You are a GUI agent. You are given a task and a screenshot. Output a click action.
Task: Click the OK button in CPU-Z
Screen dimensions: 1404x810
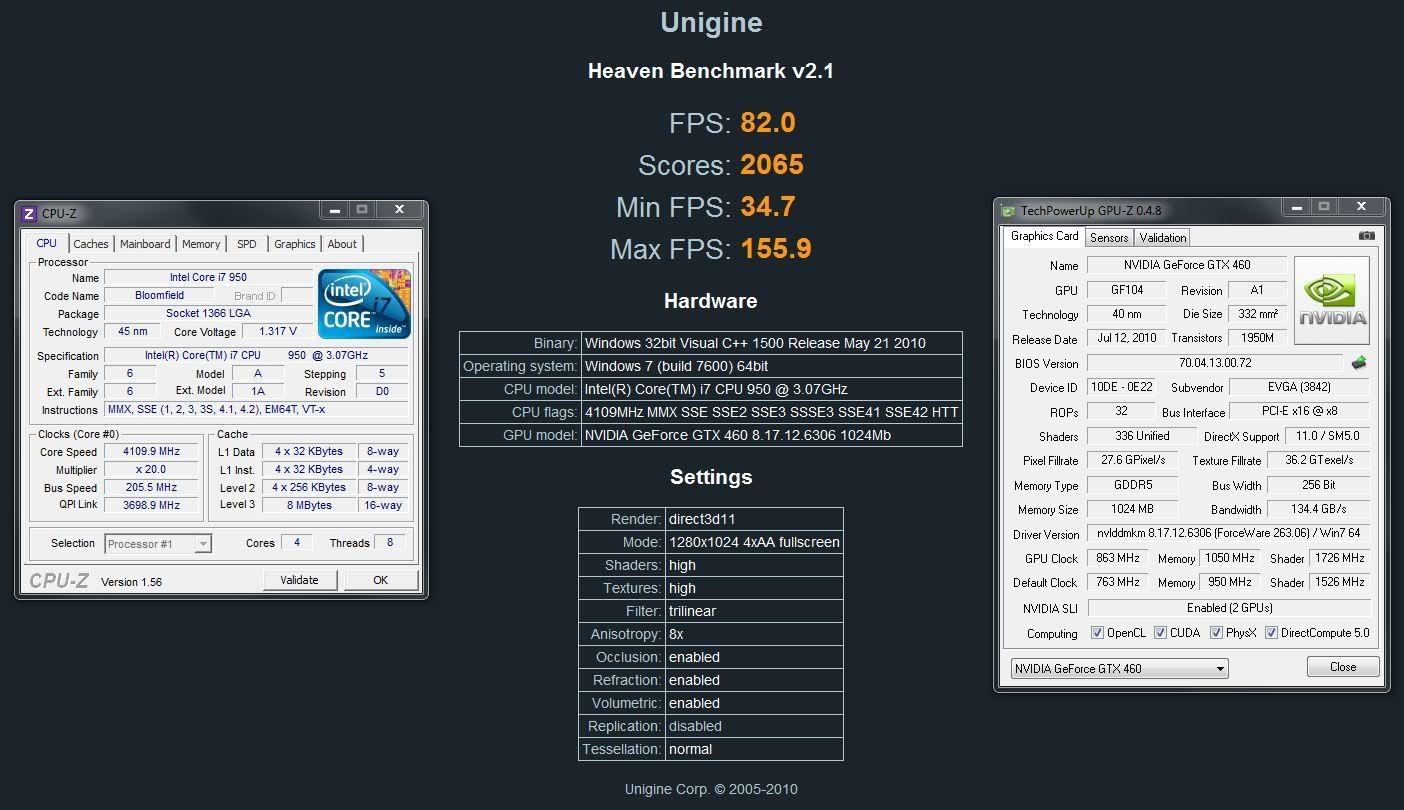click(x=380, y=580)
